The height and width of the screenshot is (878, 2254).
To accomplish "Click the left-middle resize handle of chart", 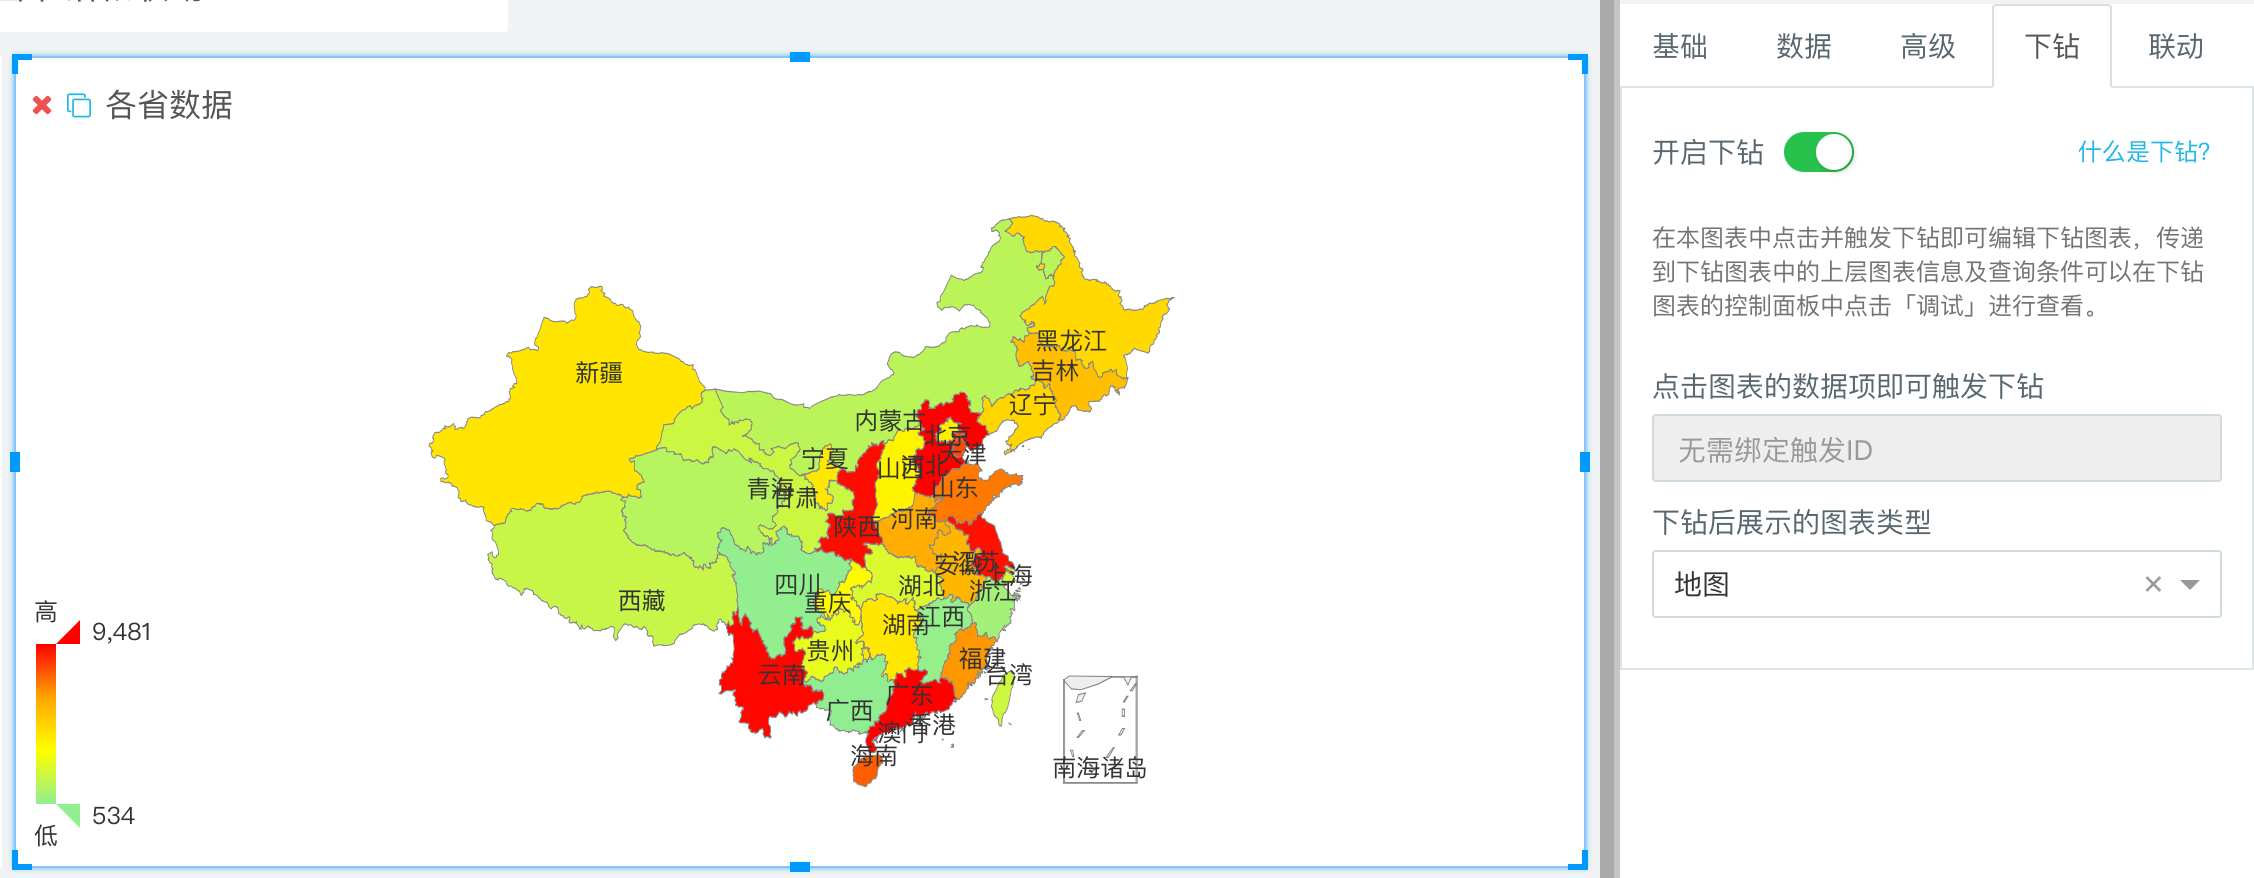I will pos(15,461).
